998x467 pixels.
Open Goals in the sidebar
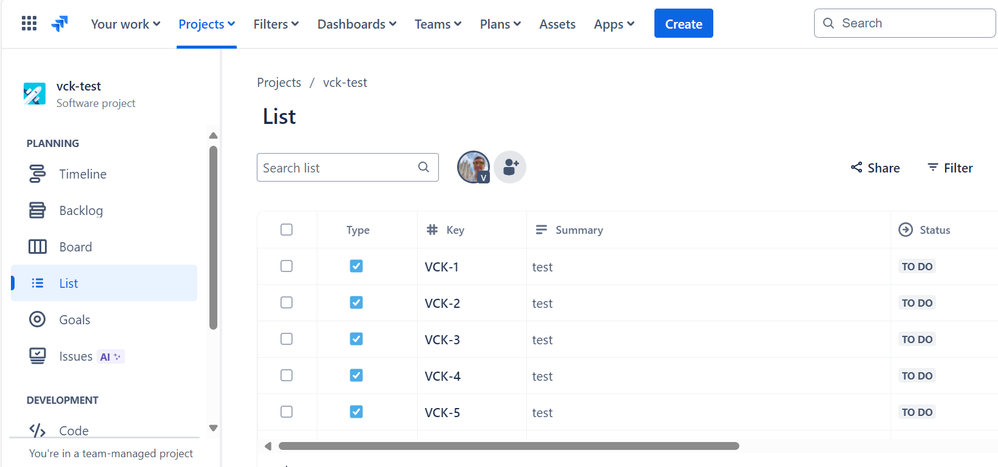click(74, 320)
